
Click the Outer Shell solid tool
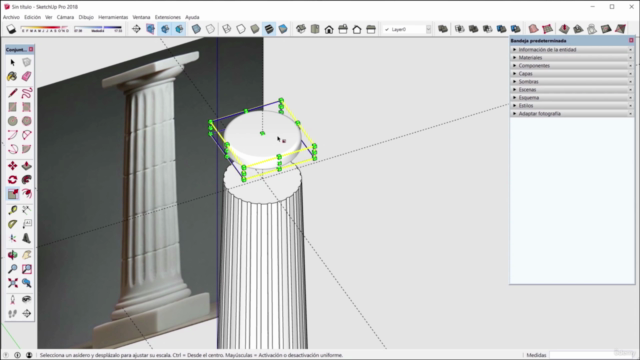click(443, 29)
